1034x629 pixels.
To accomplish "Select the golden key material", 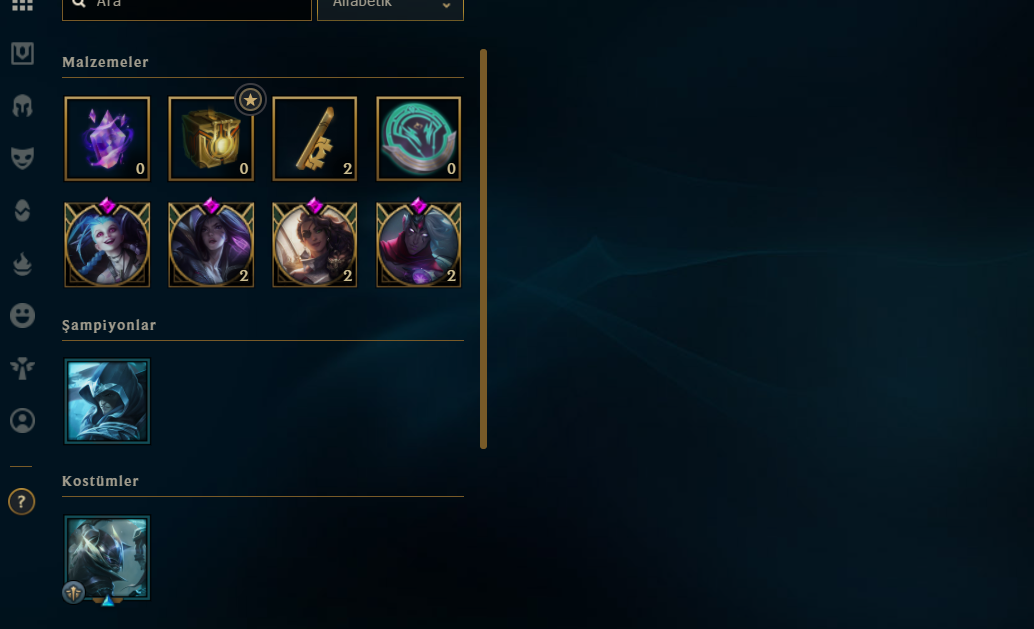I will 315,139.
